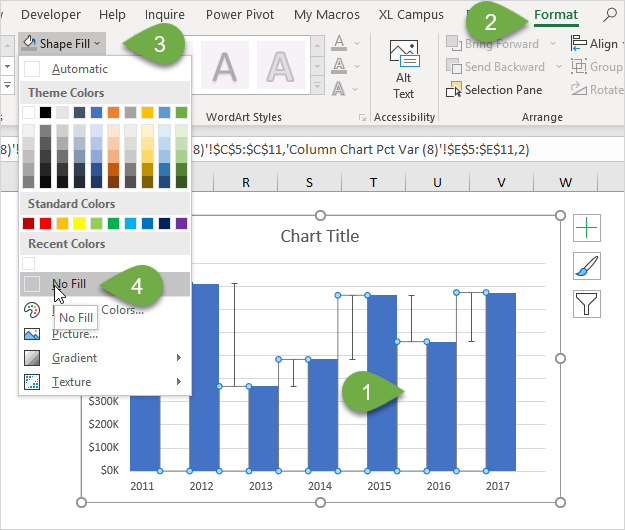Image resolution: width=625 pixels, height=530 pixels.
Task: Select the Chart Title text
Action: click(320, 236)
